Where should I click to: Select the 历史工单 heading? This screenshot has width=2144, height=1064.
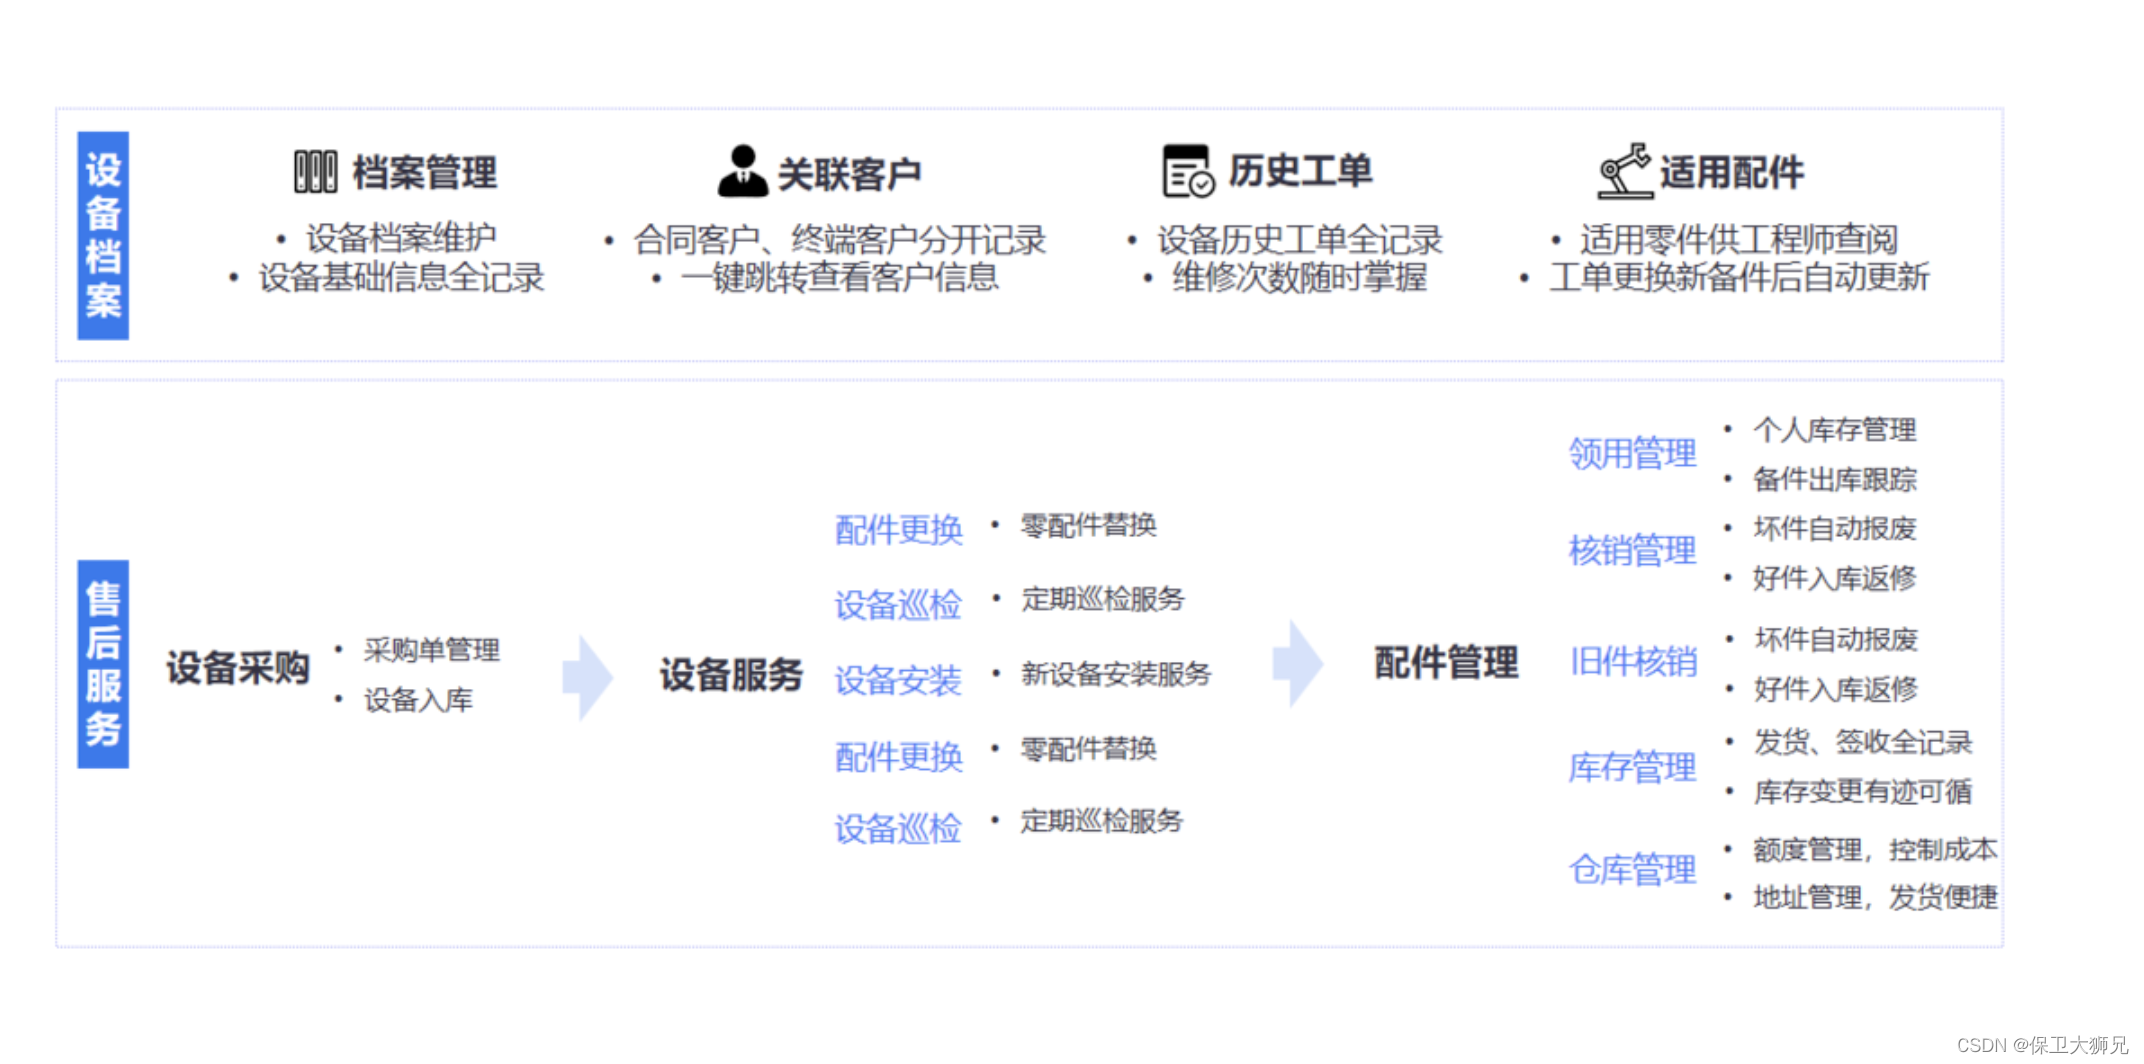point(1300,171)
